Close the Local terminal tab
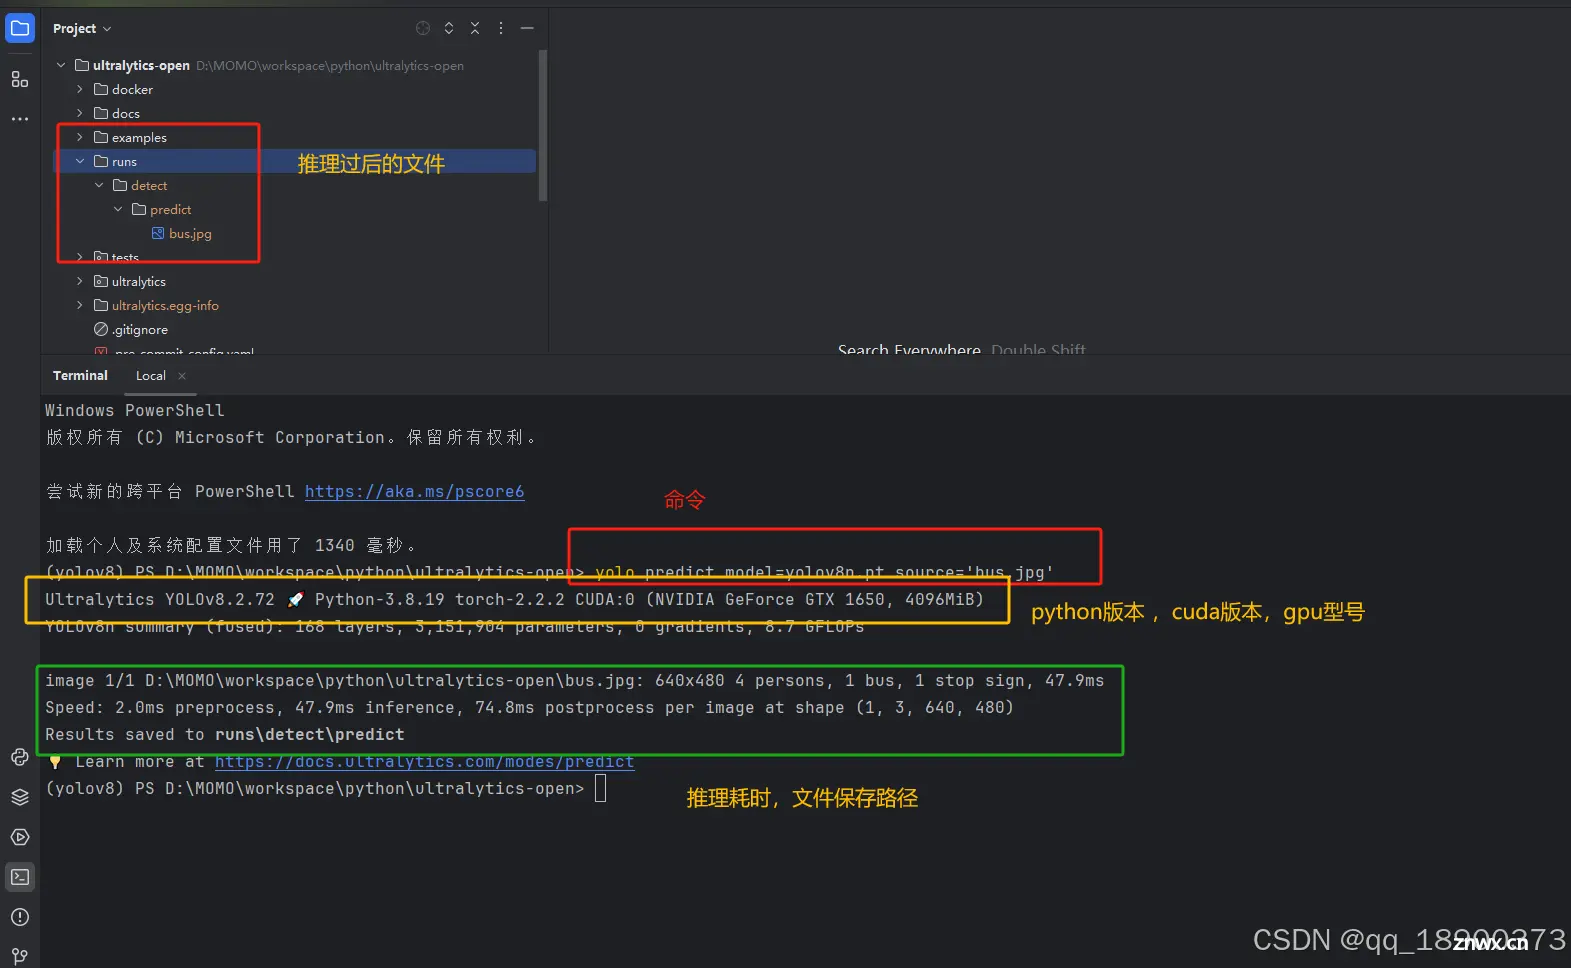 [x=182, y=376]
